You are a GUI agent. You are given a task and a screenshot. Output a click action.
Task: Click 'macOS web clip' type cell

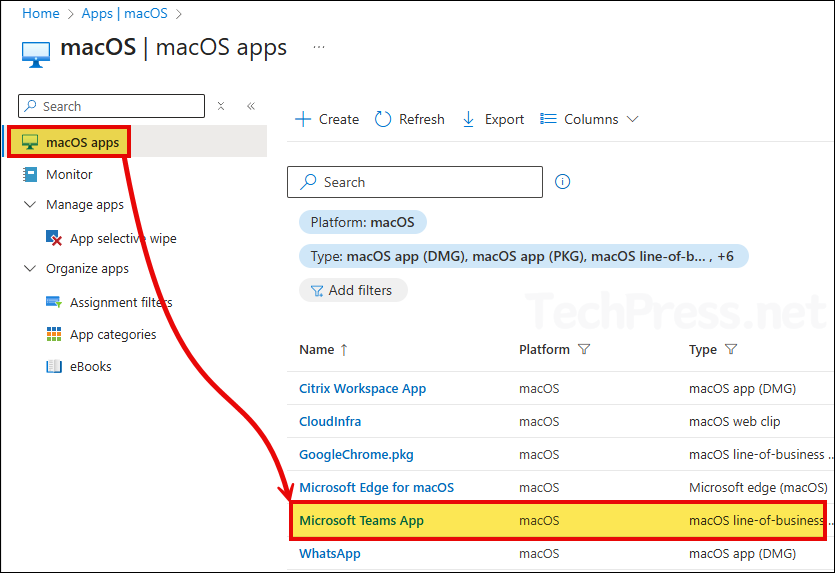[x=734, y=421]
